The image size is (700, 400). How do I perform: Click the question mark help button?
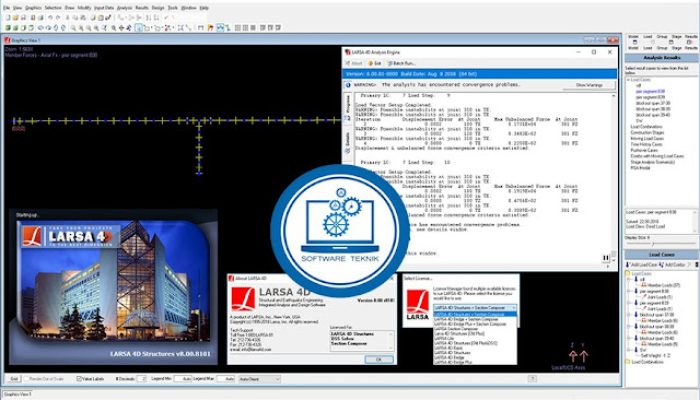[x=532, y=379]
